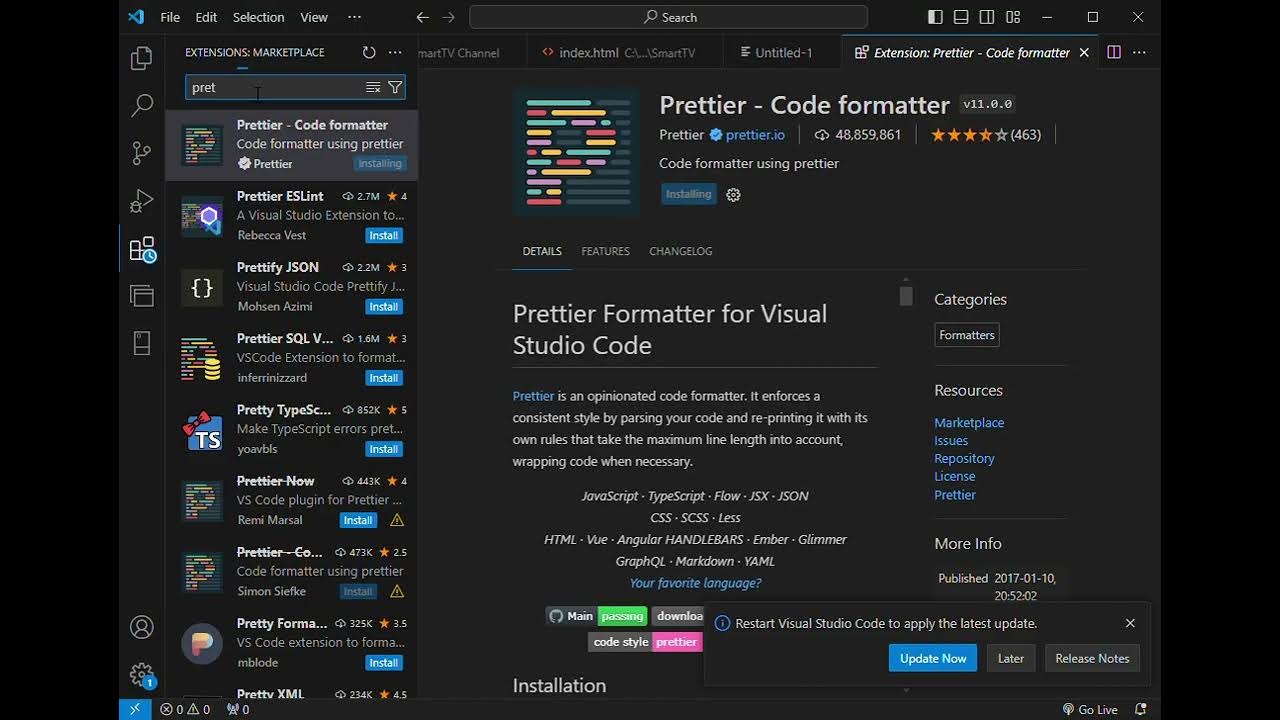Viewport: 1280px width, 720px height.
Task: Select the DETAILS tab
Action: (542, 251)
